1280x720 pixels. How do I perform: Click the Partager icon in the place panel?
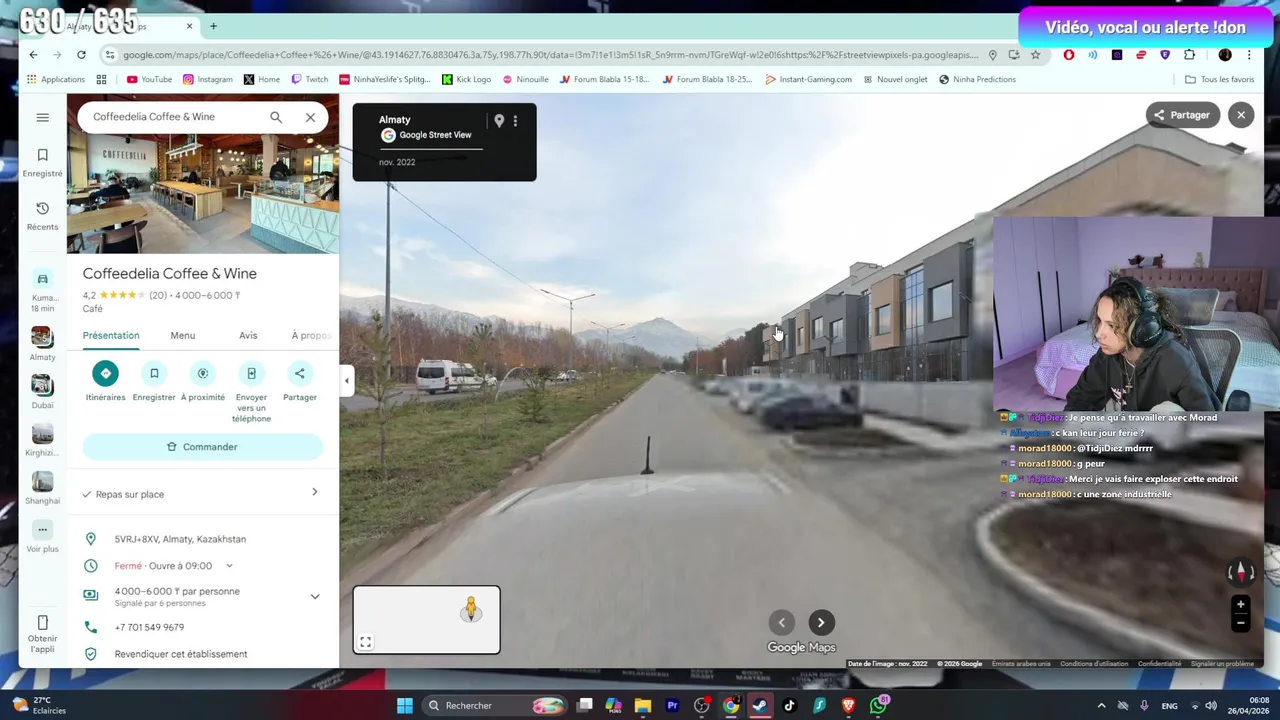coord(300,374)
